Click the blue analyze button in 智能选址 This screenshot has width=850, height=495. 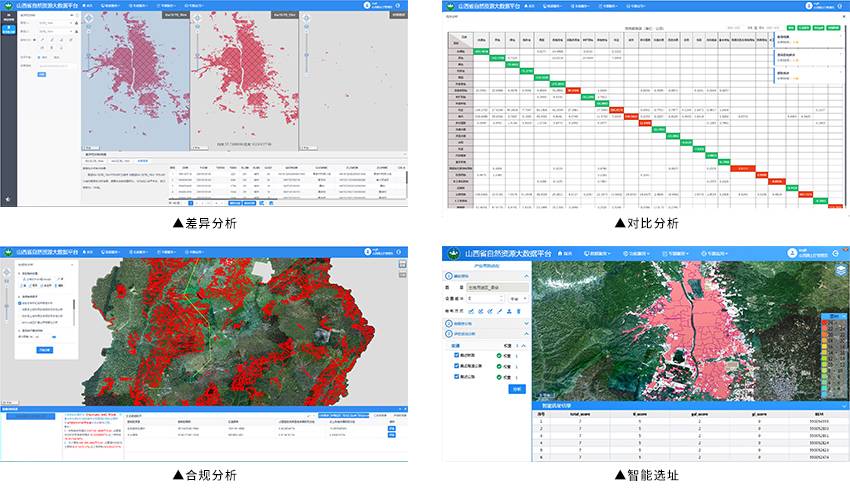(x=516, y=388)
